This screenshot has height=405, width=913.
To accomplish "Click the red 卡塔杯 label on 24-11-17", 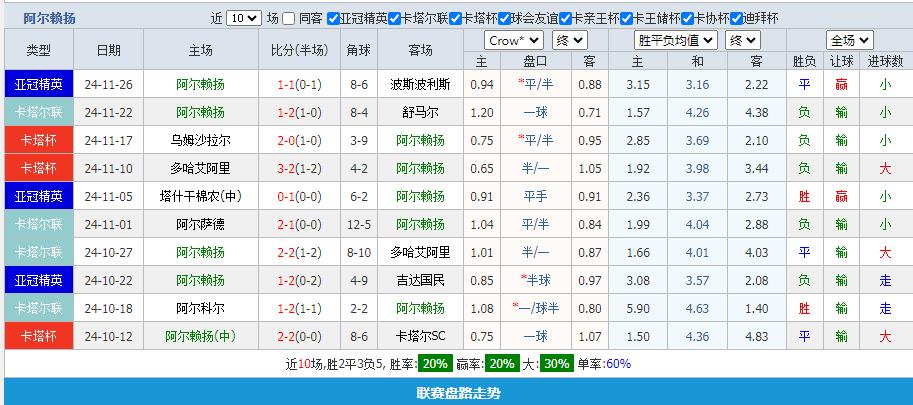I will click(x=39, y=140).
